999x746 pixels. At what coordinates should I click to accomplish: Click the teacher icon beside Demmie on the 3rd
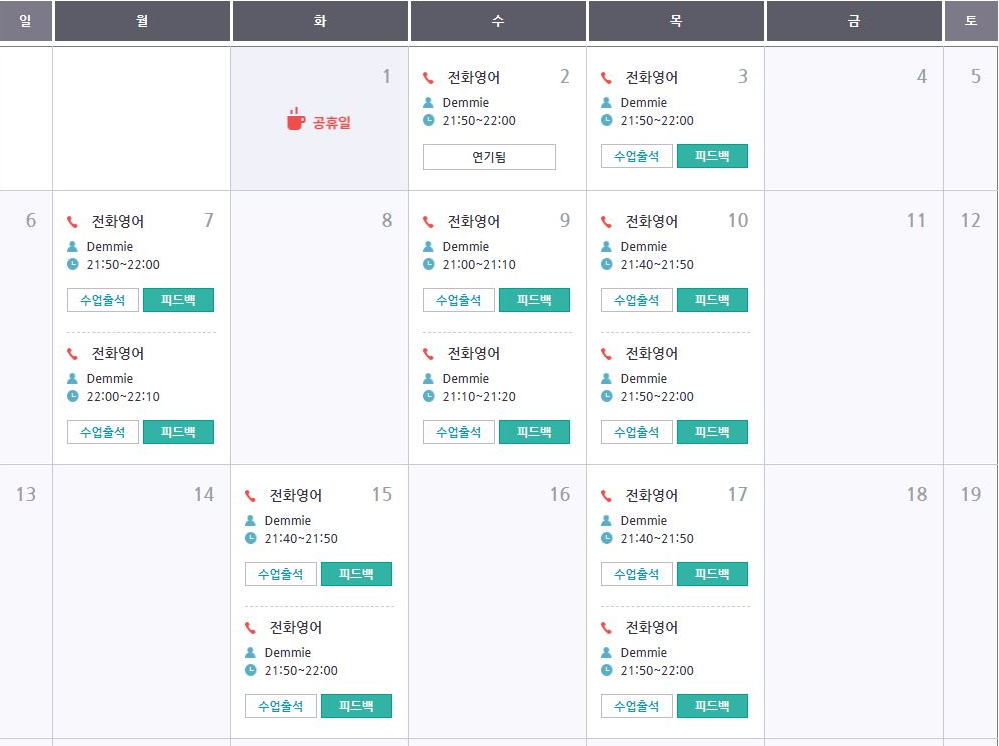click(606, 102)
